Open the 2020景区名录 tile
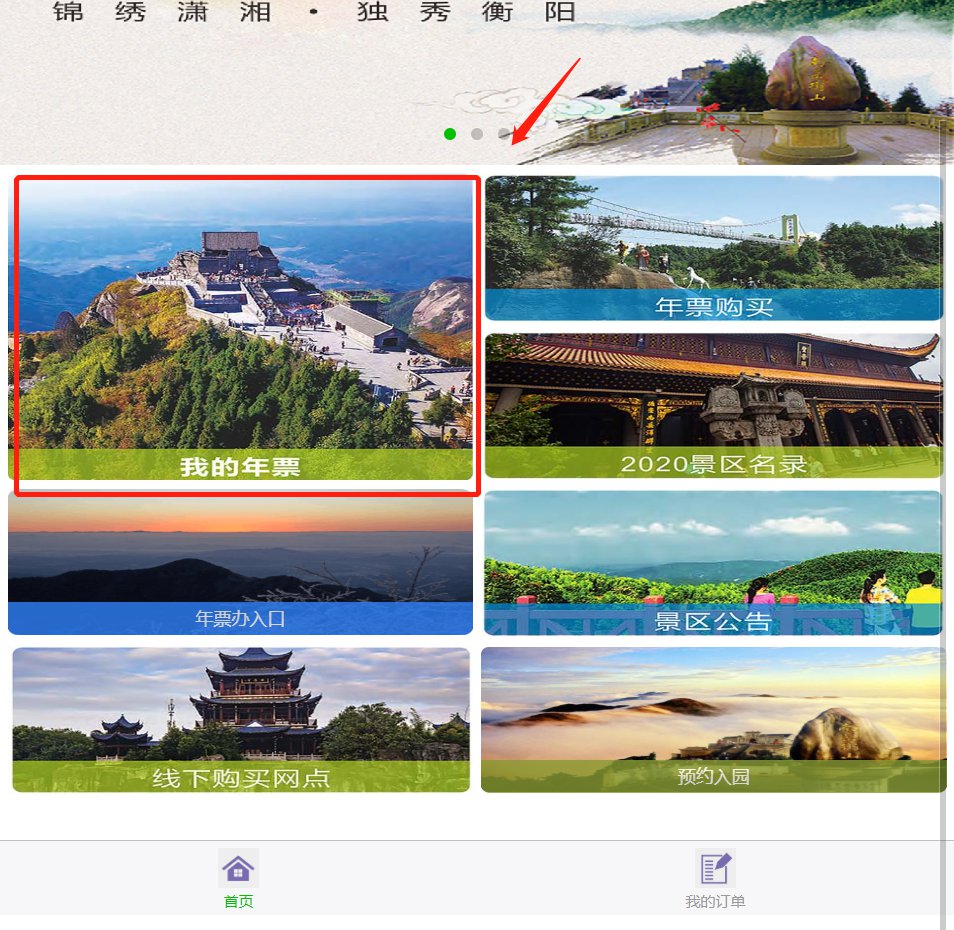This screenshot has width=954, height=930. click(x=714, y=405)
